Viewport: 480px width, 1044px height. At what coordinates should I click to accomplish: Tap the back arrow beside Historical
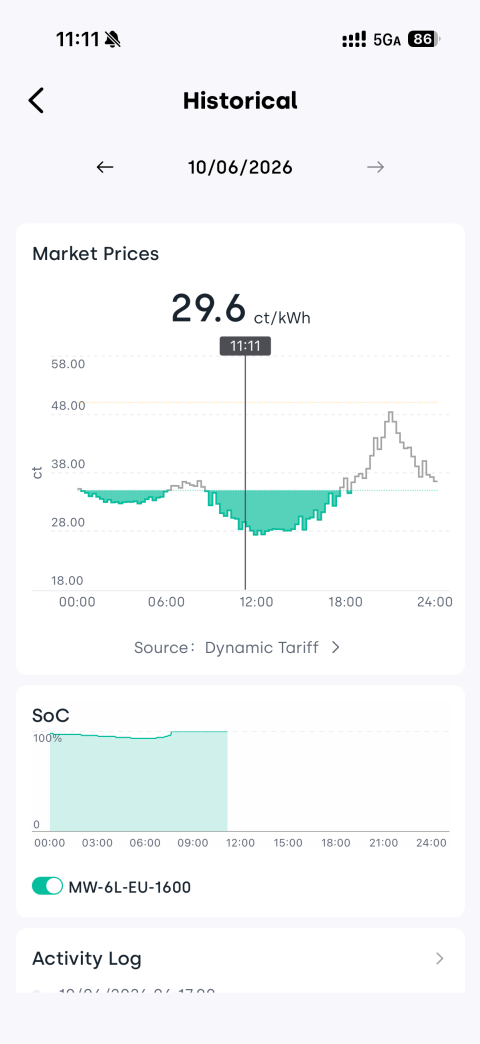pyautogui.click(x=36, y=101)
